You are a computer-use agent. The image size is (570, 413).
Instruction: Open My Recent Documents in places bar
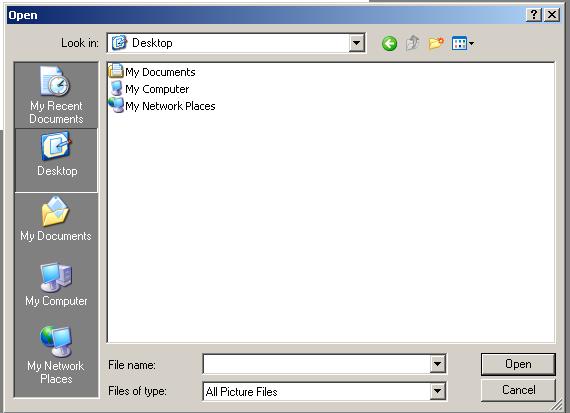[56, 95]
